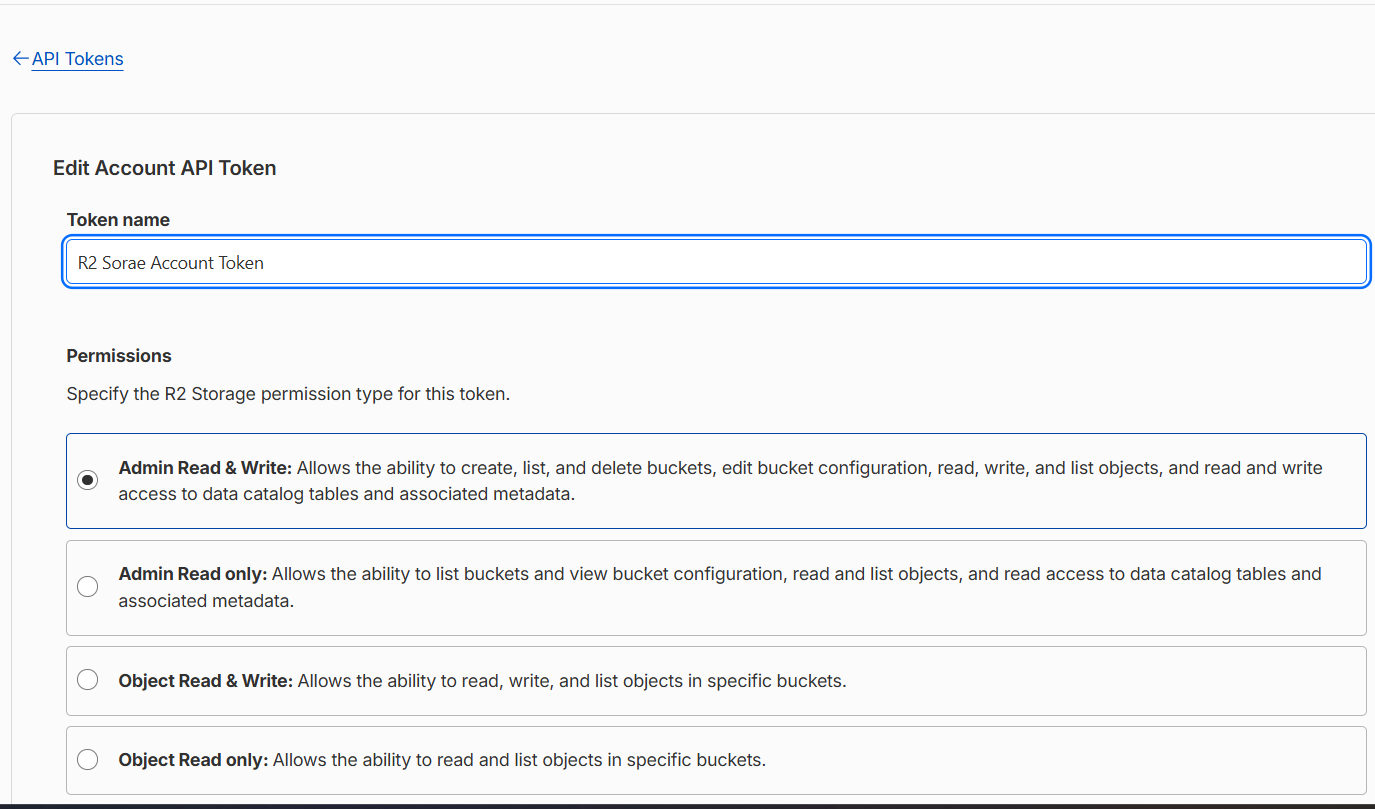Image resolution: width=1375 pixels, height=809 pixels.
Task: Choose the Object Read & Write radio button
Action: click(88, 680)
